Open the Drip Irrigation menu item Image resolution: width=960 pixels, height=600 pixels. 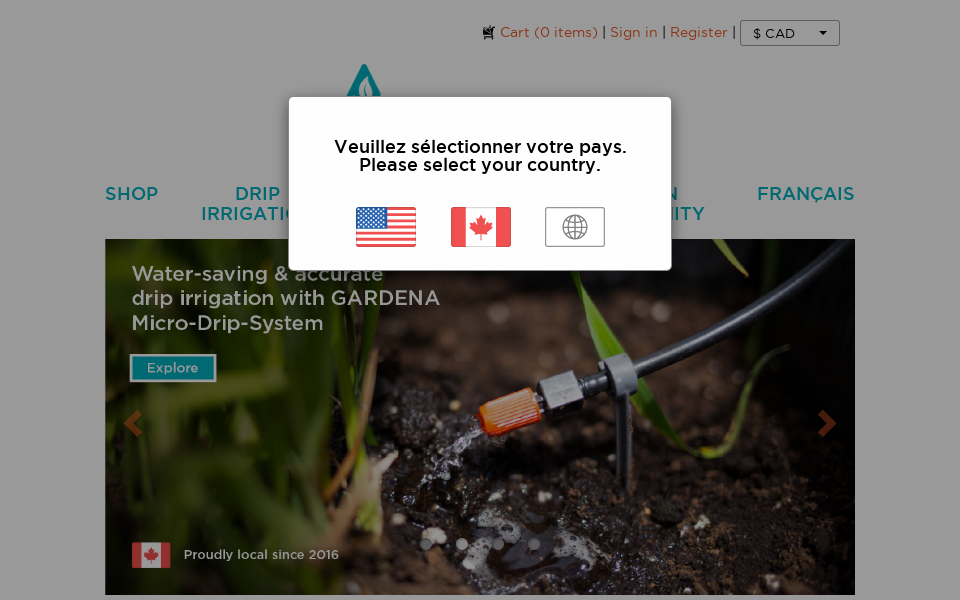point(245,204)
